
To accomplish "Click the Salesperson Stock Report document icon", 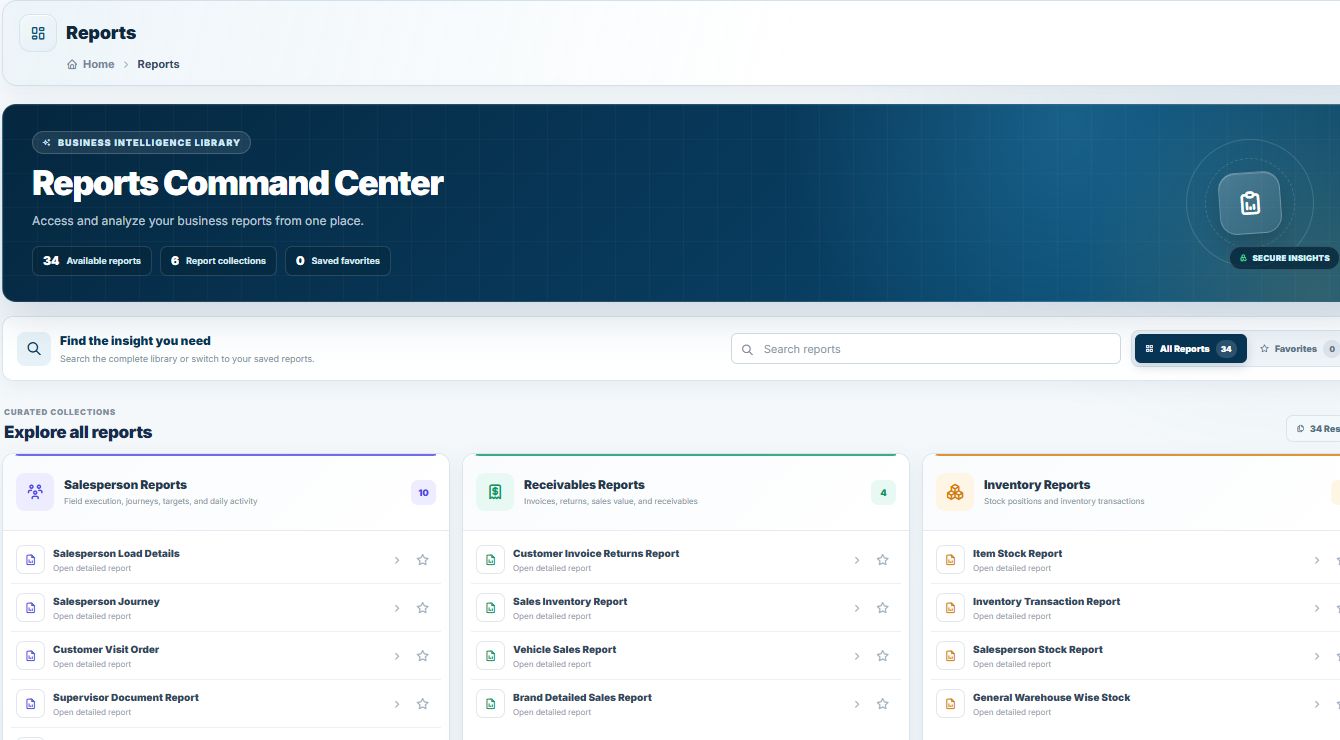I will [x=950, y=656].
